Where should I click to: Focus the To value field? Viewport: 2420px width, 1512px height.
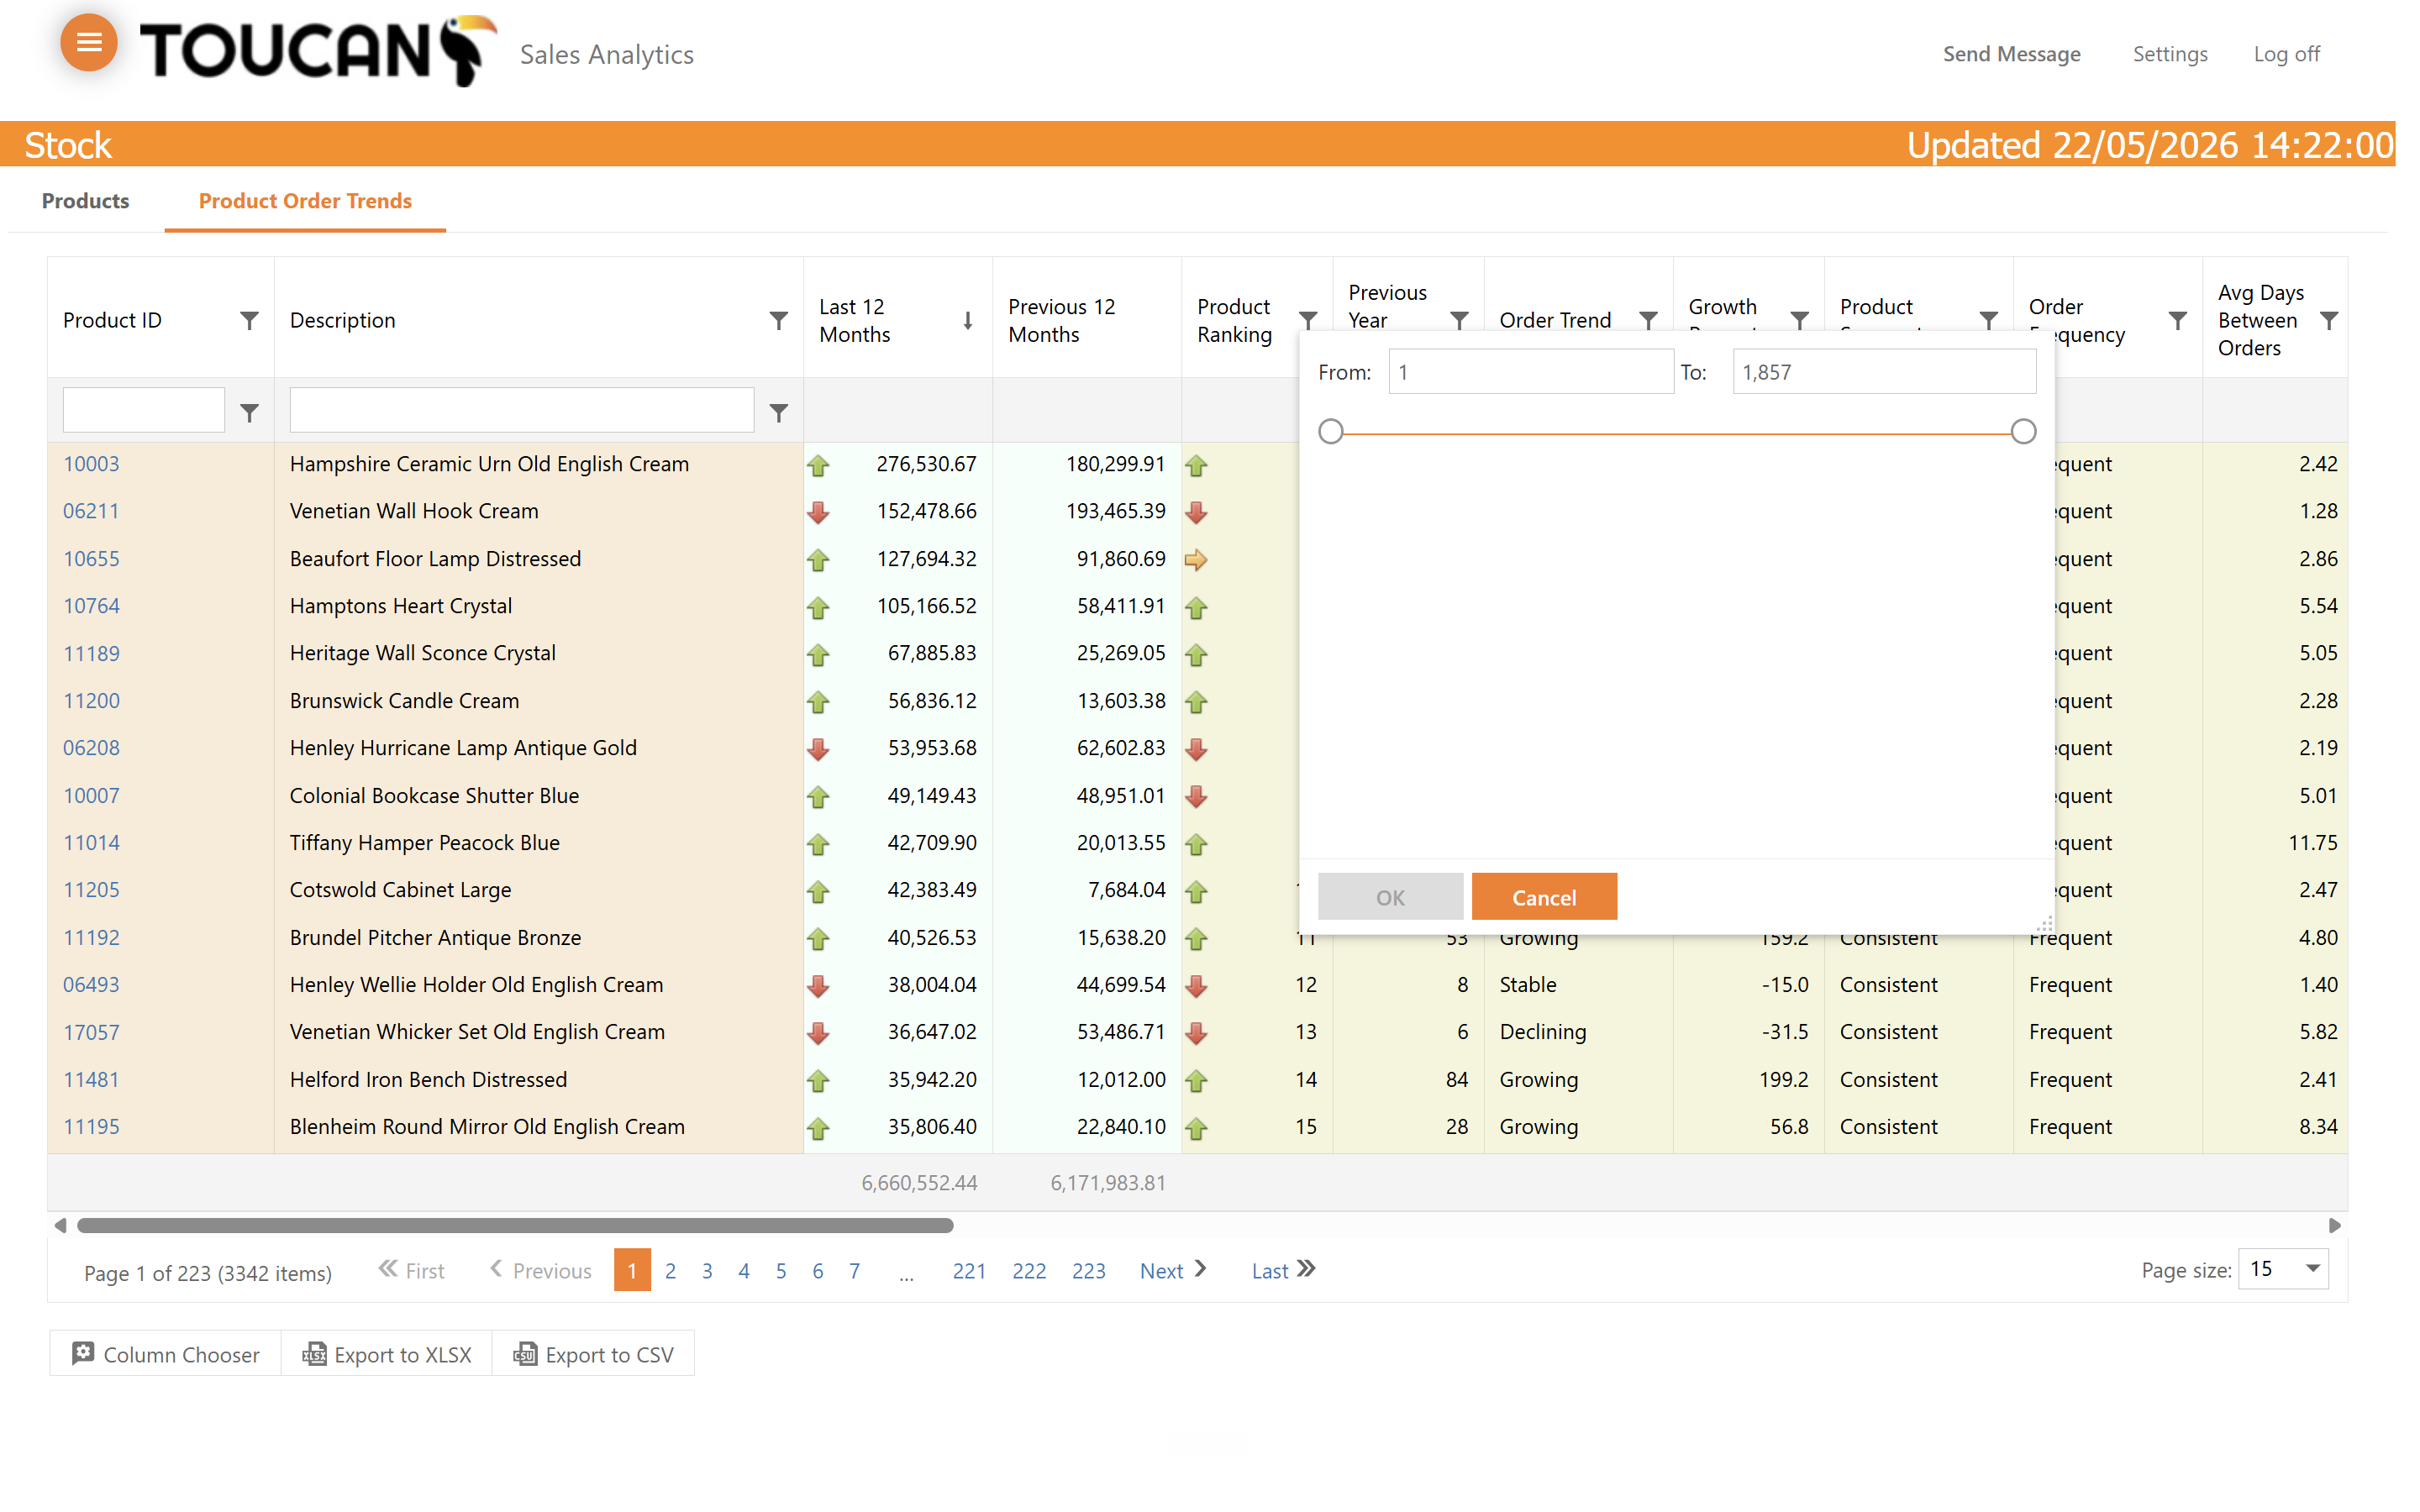[x=1884, y=372]
